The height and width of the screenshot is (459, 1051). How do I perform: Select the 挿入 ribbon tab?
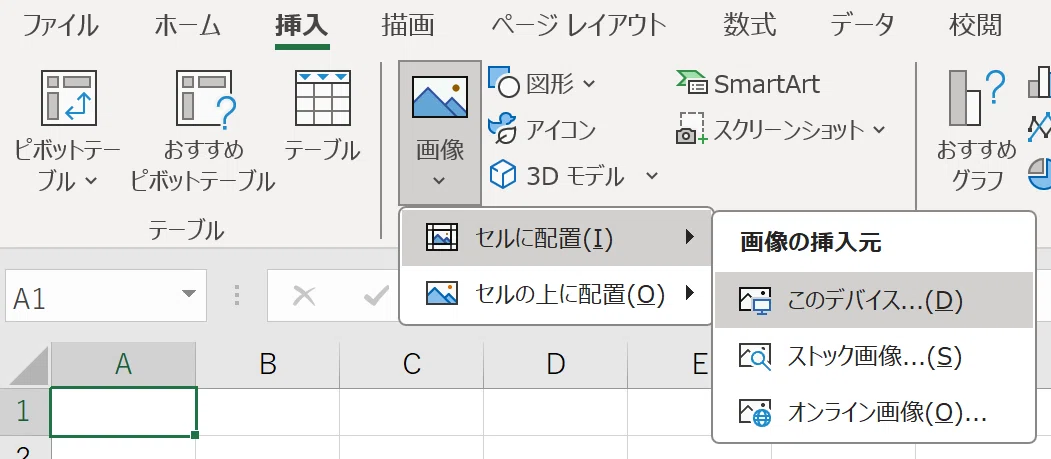point(302,26)
